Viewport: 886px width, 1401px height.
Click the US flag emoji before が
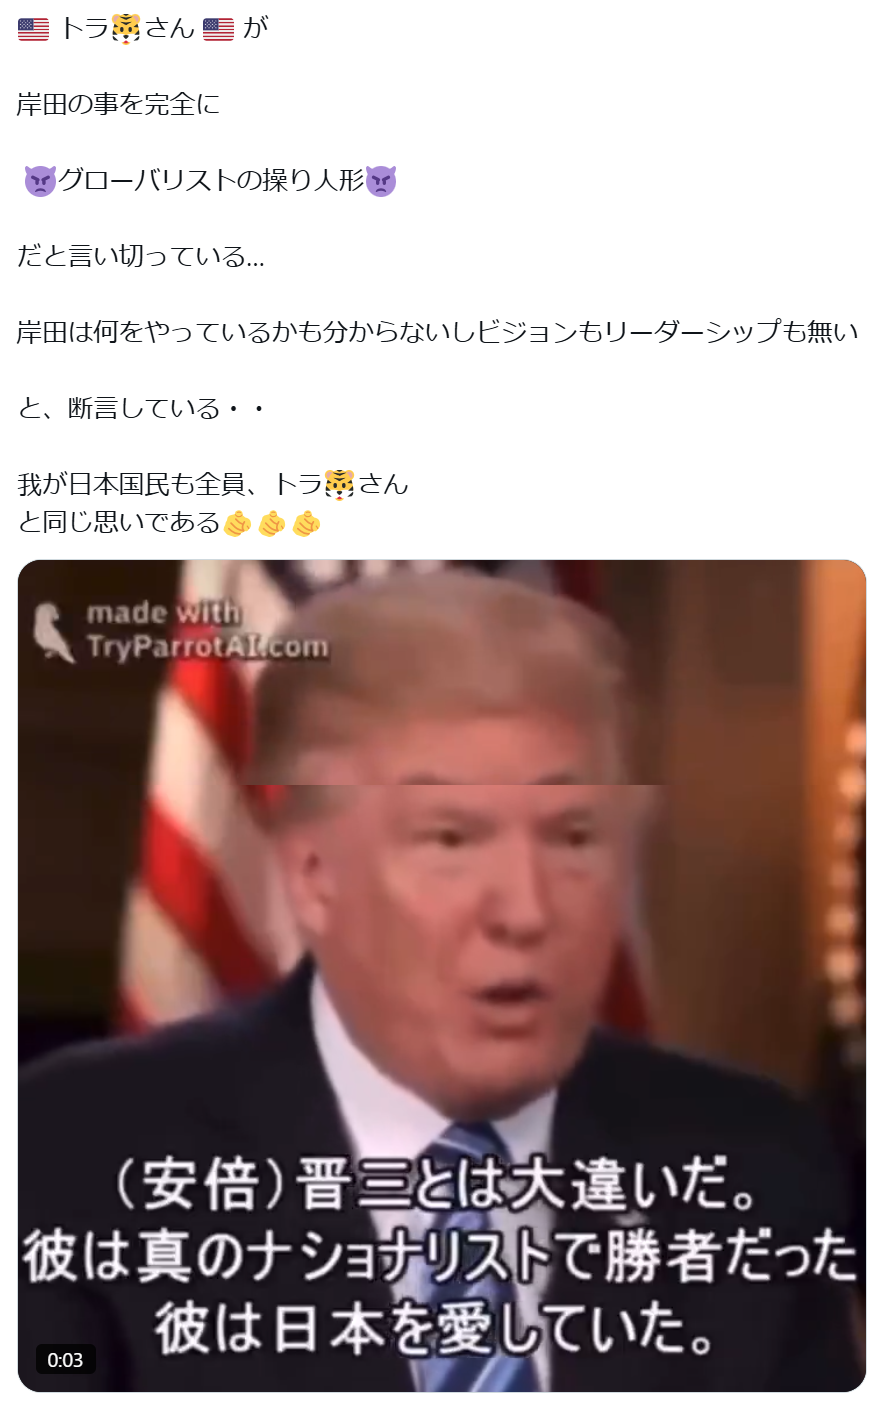(x=218, y=29)
